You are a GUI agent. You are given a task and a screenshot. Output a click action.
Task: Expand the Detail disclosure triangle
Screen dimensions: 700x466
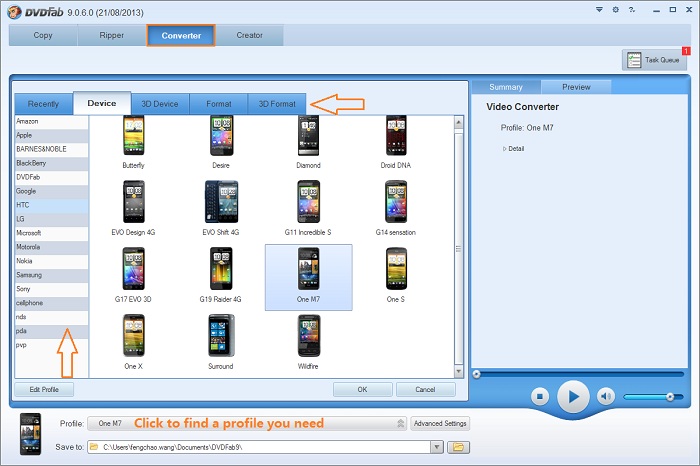504,149
